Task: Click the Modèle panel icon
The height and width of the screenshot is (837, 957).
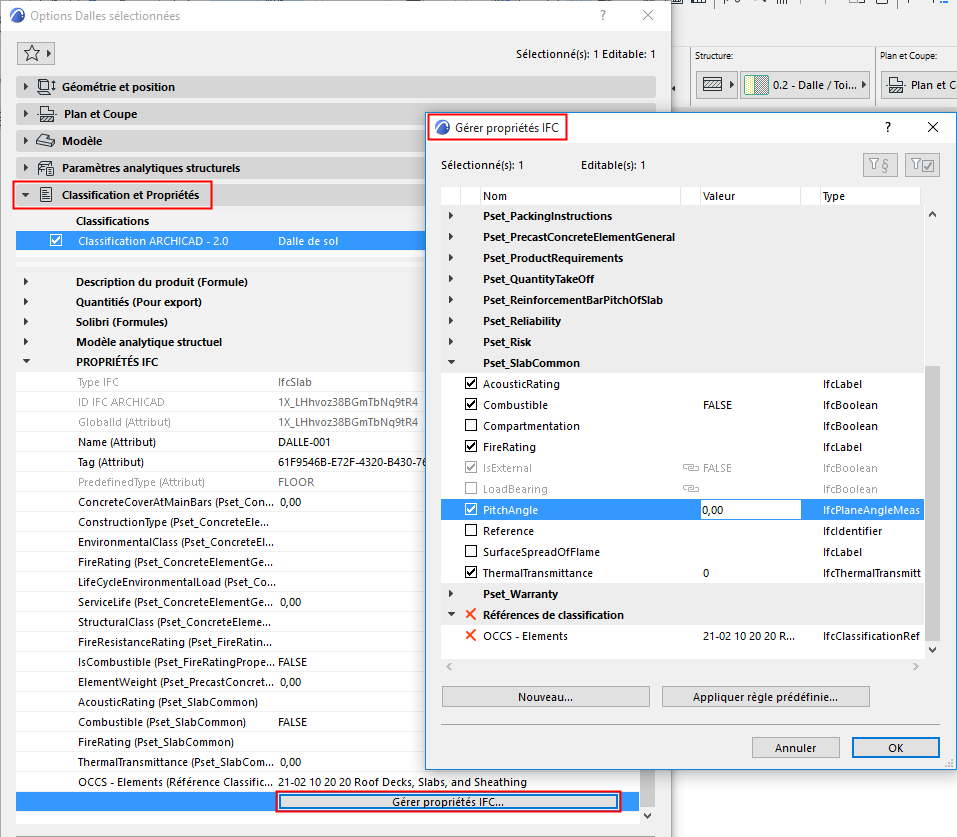Action: [x=45, y=141]
